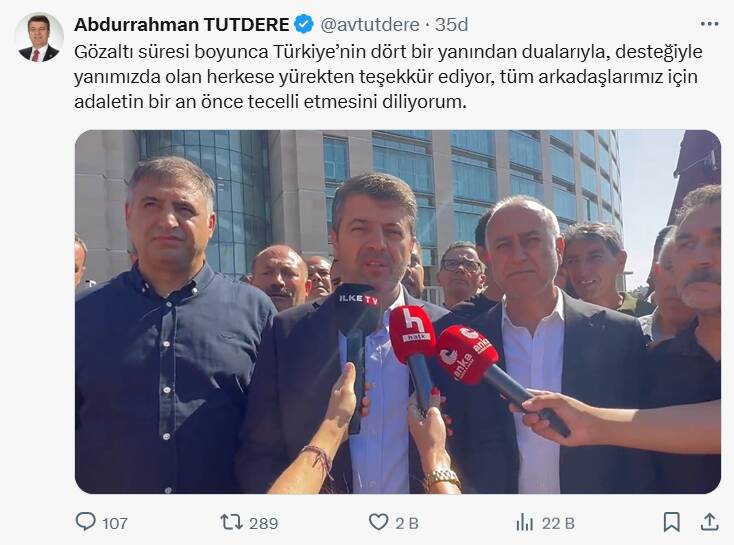Open the view analytics bar chart icon
The image size is (734, 545).
click(524, 522)
